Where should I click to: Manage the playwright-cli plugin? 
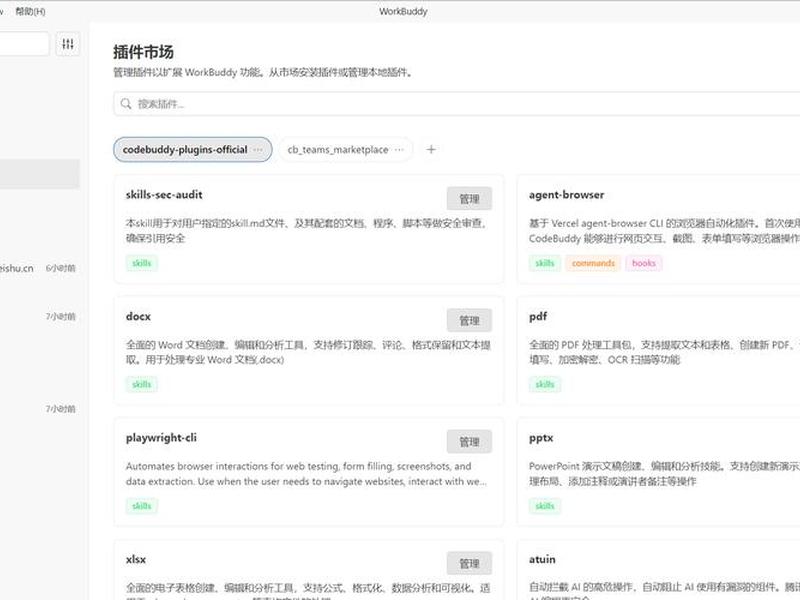pyautogui.click(x=469, y=442)
